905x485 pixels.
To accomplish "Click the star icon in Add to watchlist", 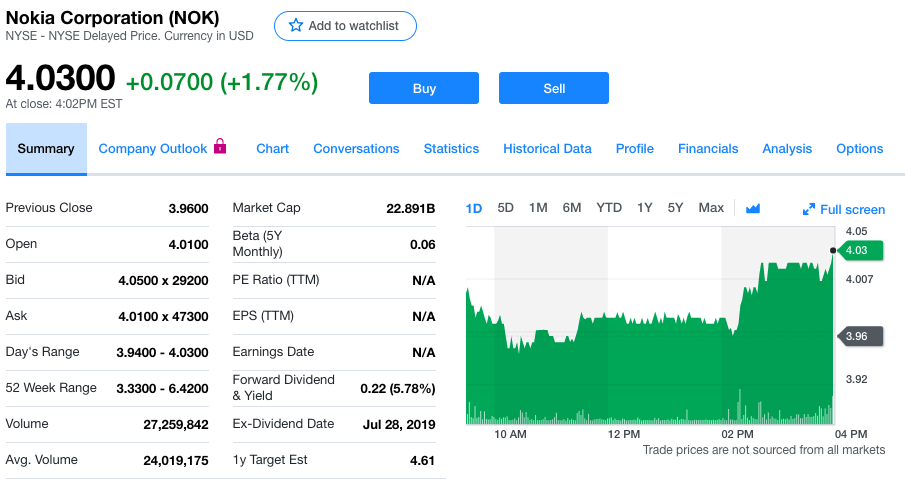I will click(296, 25).
